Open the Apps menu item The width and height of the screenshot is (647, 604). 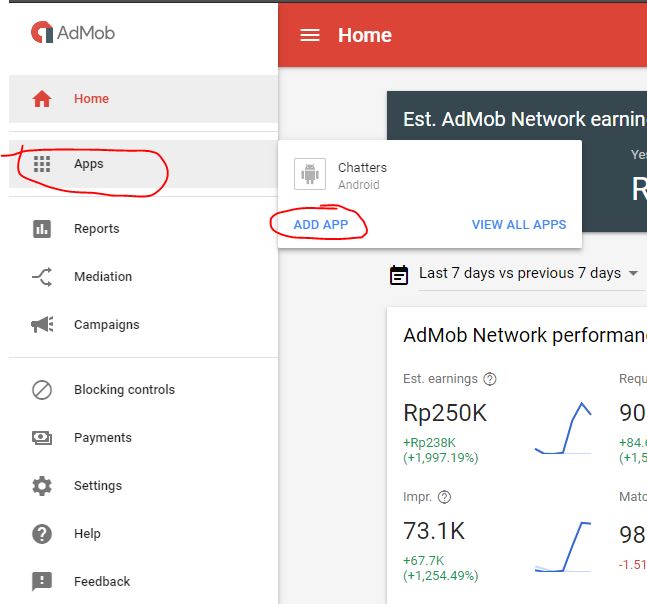pyautogui.click(x=143, y=164)
